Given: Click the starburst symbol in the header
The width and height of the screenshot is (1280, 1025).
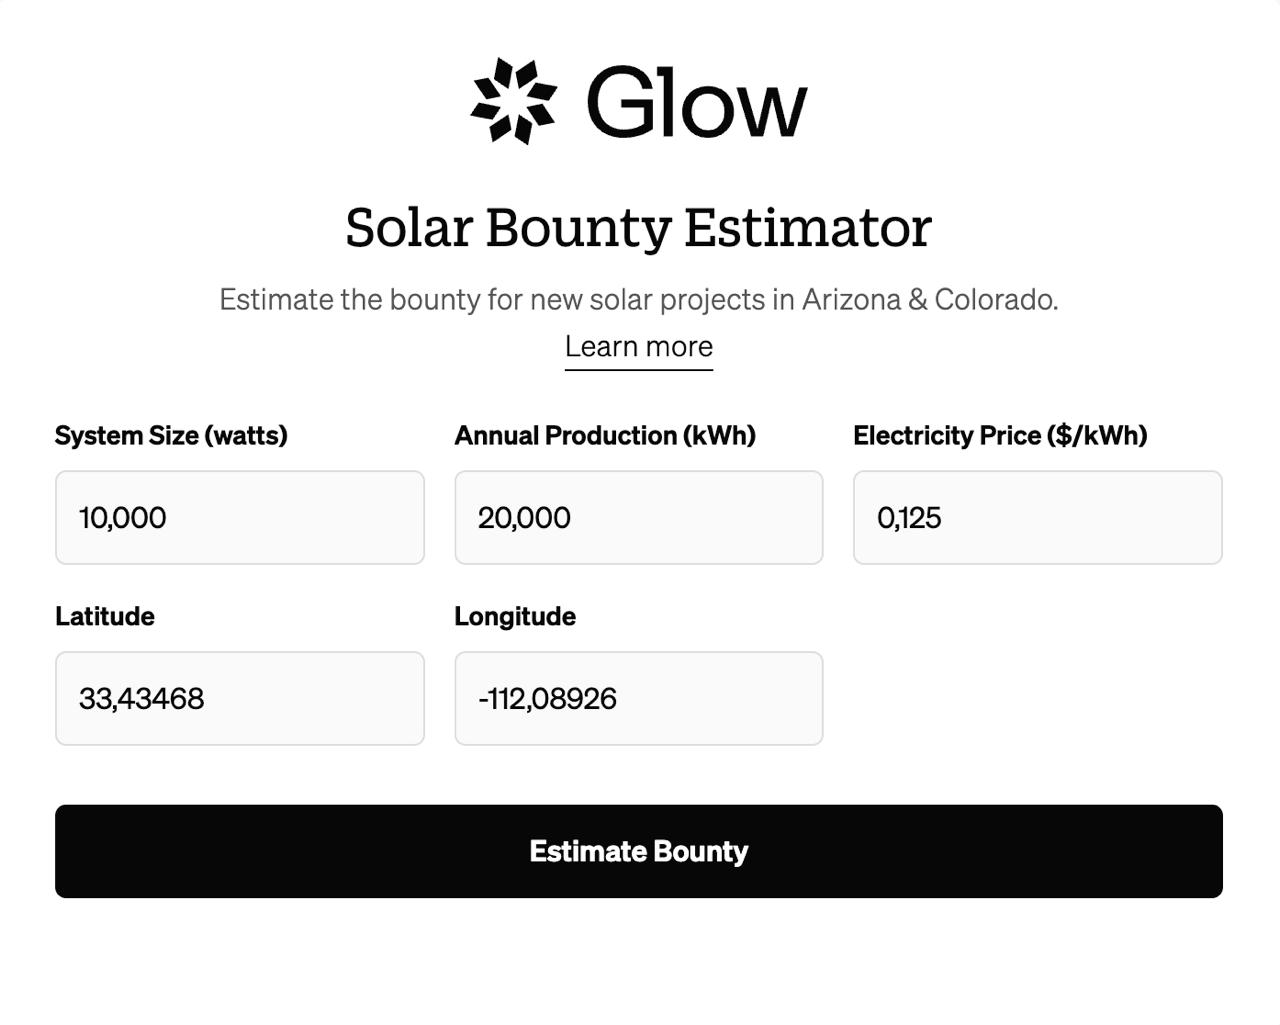Looking at the screenshot, I should (512, 100).
